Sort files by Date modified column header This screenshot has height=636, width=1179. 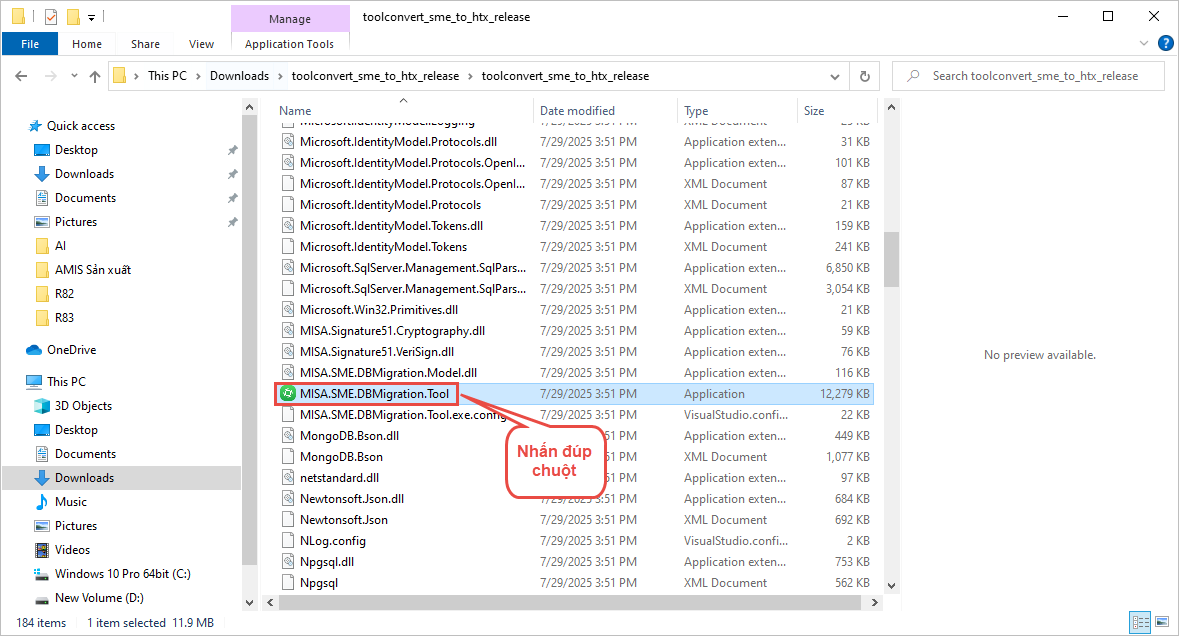click(577, 111)
